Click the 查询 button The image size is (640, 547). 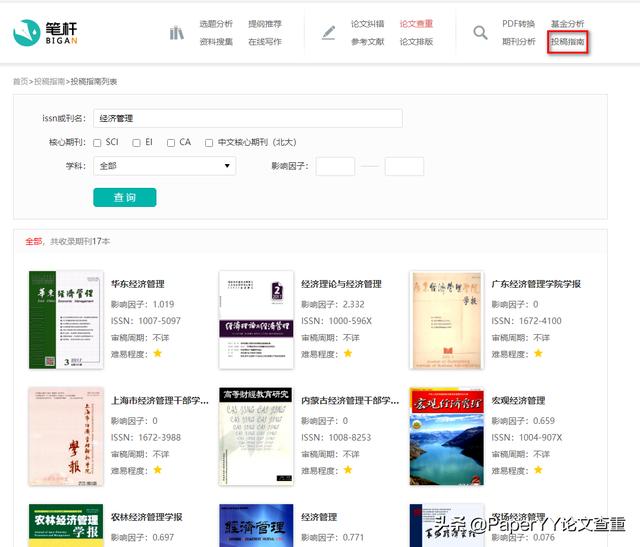[x=124, y=198]
